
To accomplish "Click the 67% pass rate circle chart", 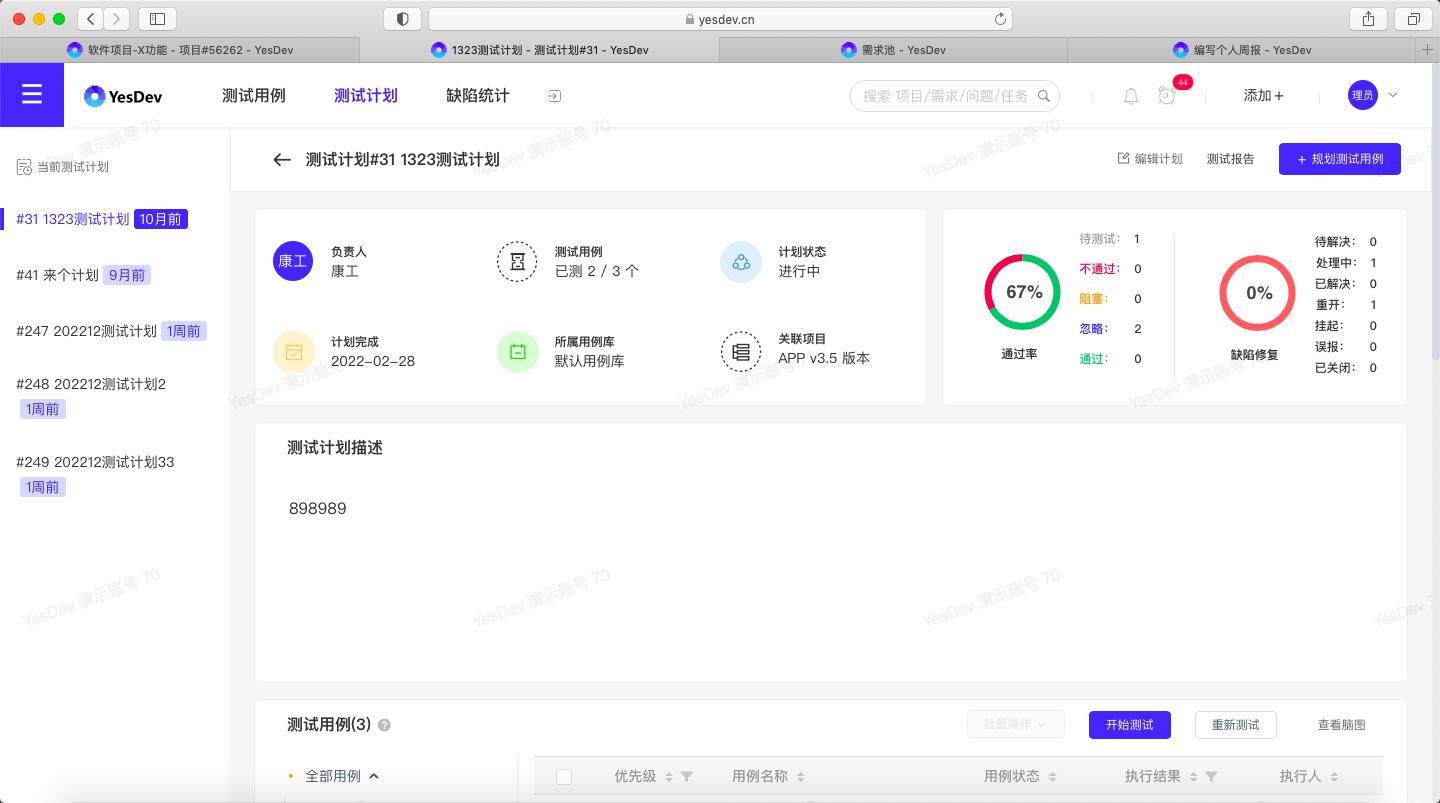I will pyautogui.click(x=1021, y=292).
